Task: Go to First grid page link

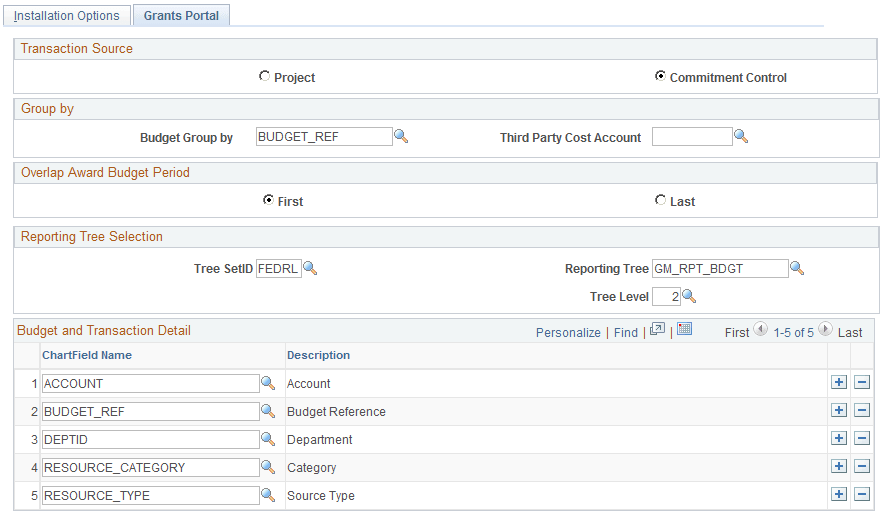Action: (x=737, y=333)
